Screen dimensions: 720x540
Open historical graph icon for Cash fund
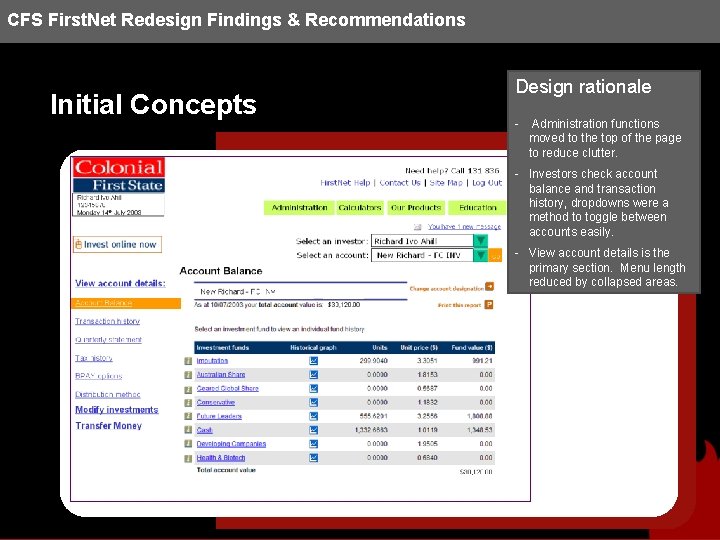click(x=314, y=430)
